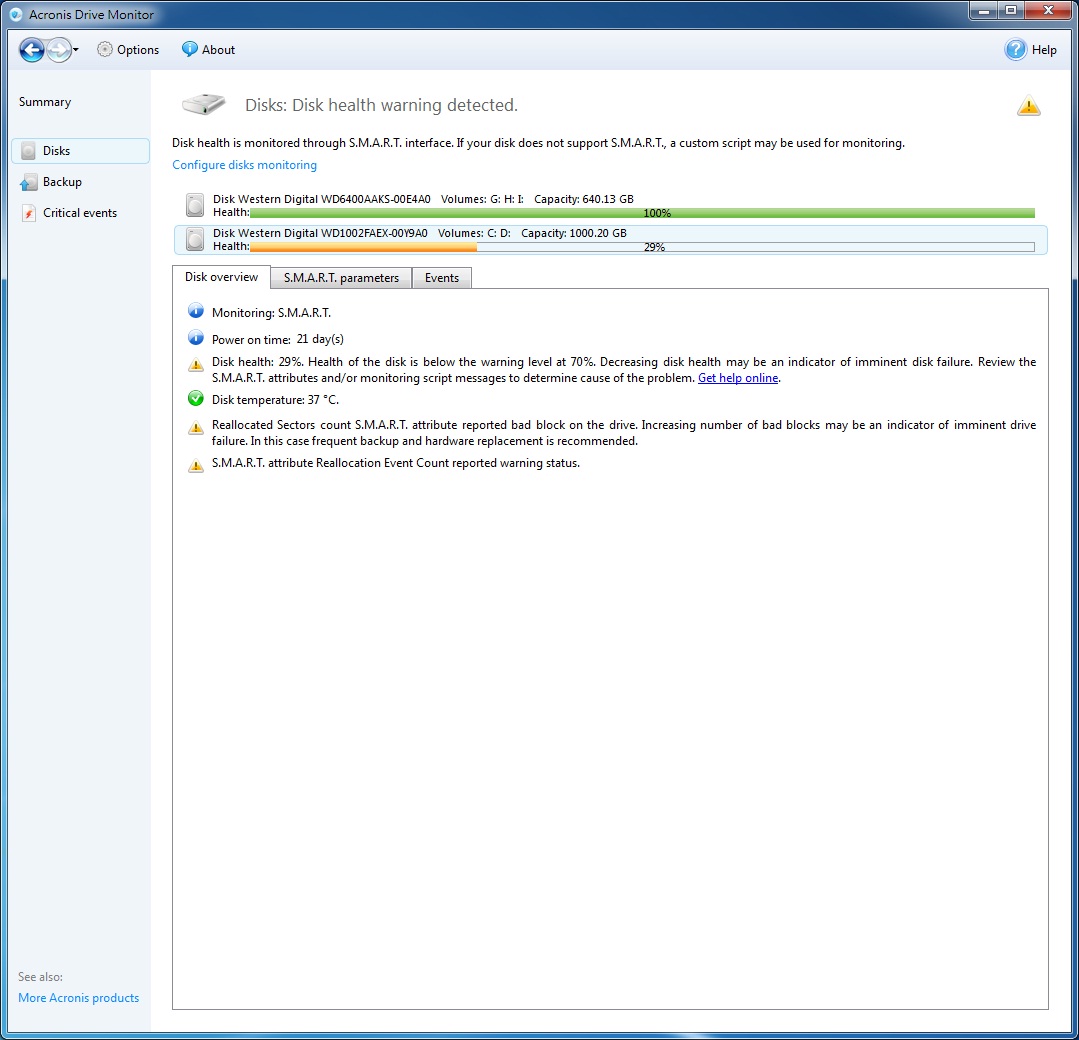
Task: Click the back navigation arrow
Action: point(32,50)
